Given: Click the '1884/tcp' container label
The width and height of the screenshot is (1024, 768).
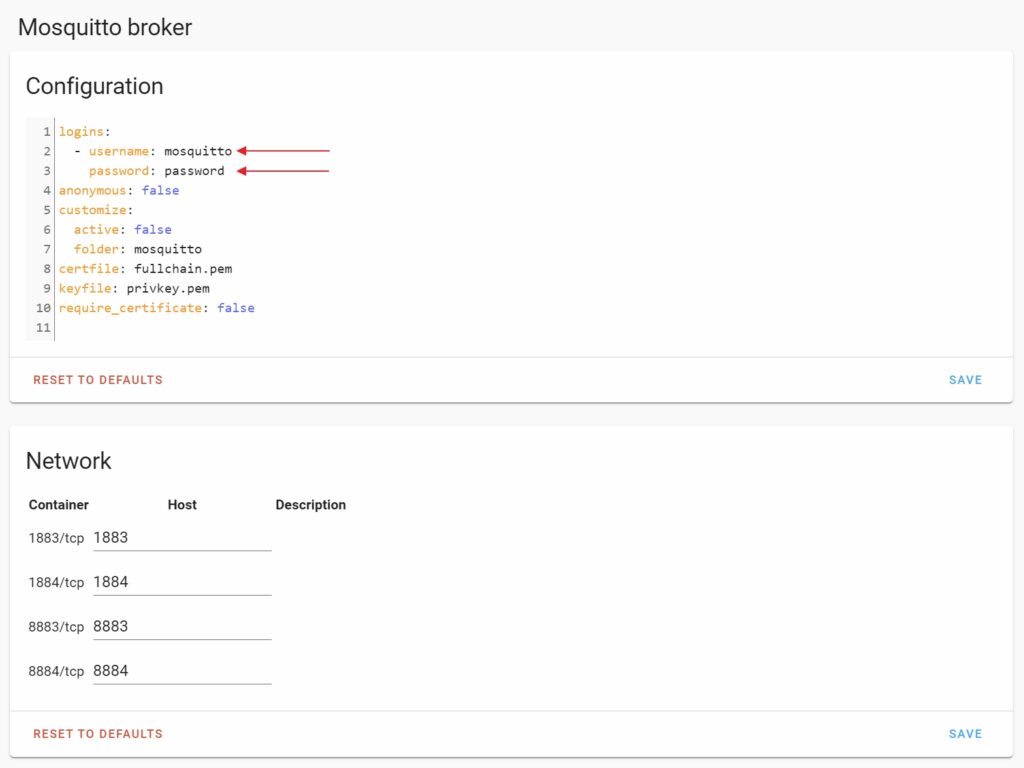Looking at the screenshot, I should pyautogui.click(x=56, y=583).
